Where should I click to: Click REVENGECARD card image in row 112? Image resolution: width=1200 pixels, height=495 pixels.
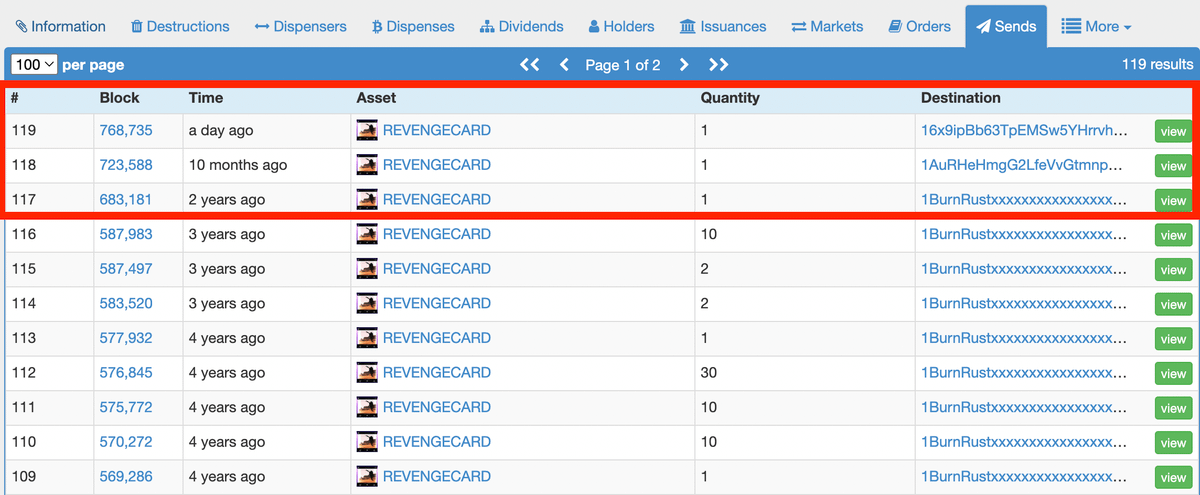[x=367, y=373]
